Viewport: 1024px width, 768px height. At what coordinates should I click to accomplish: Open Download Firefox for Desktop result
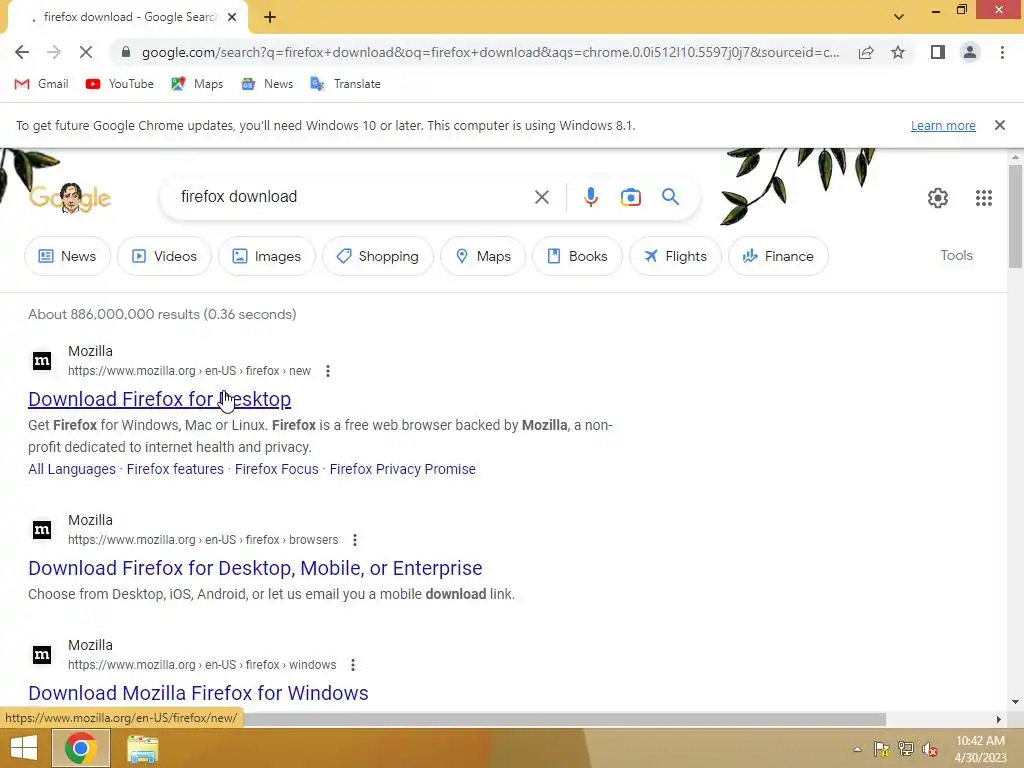[159, 398]
